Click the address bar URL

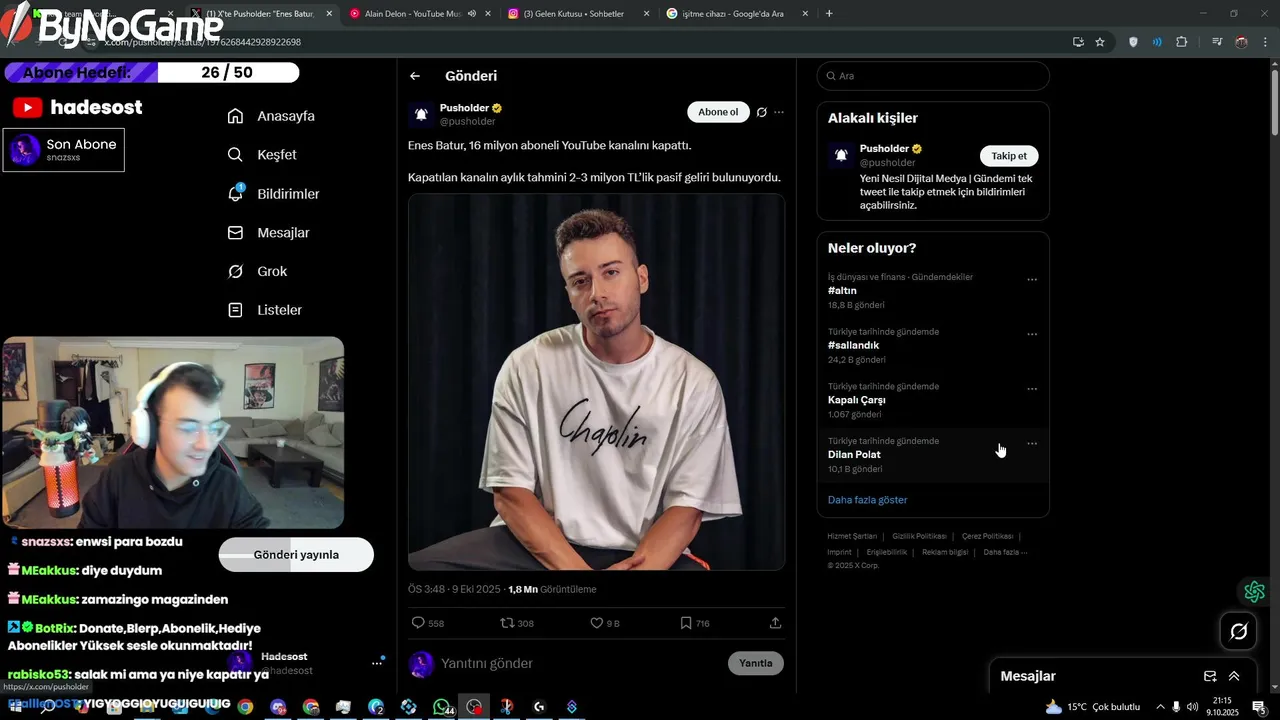[x=202, y=42]
